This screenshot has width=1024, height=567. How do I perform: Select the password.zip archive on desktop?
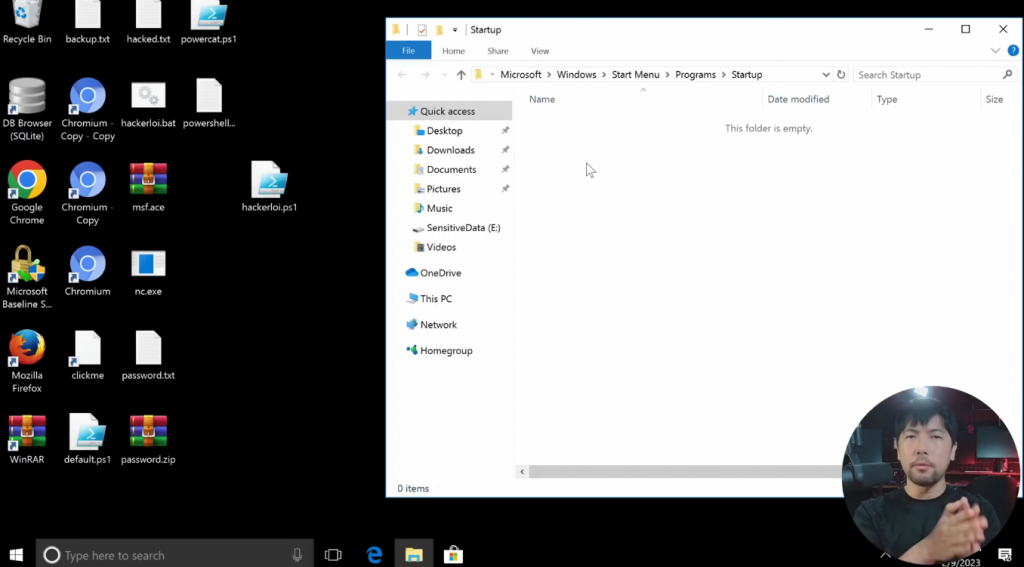148,433
